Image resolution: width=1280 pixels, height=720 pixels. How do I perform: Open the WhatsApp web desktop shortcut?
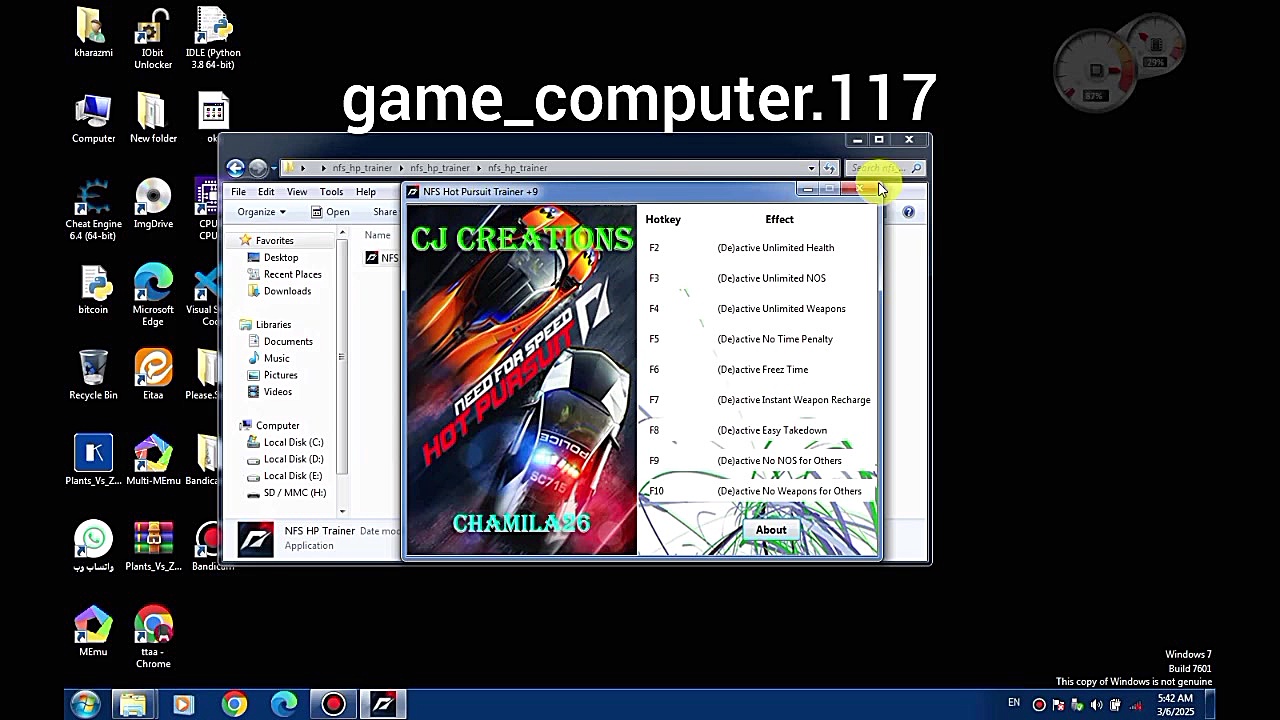pyautogui.click(x=93, y=547)
